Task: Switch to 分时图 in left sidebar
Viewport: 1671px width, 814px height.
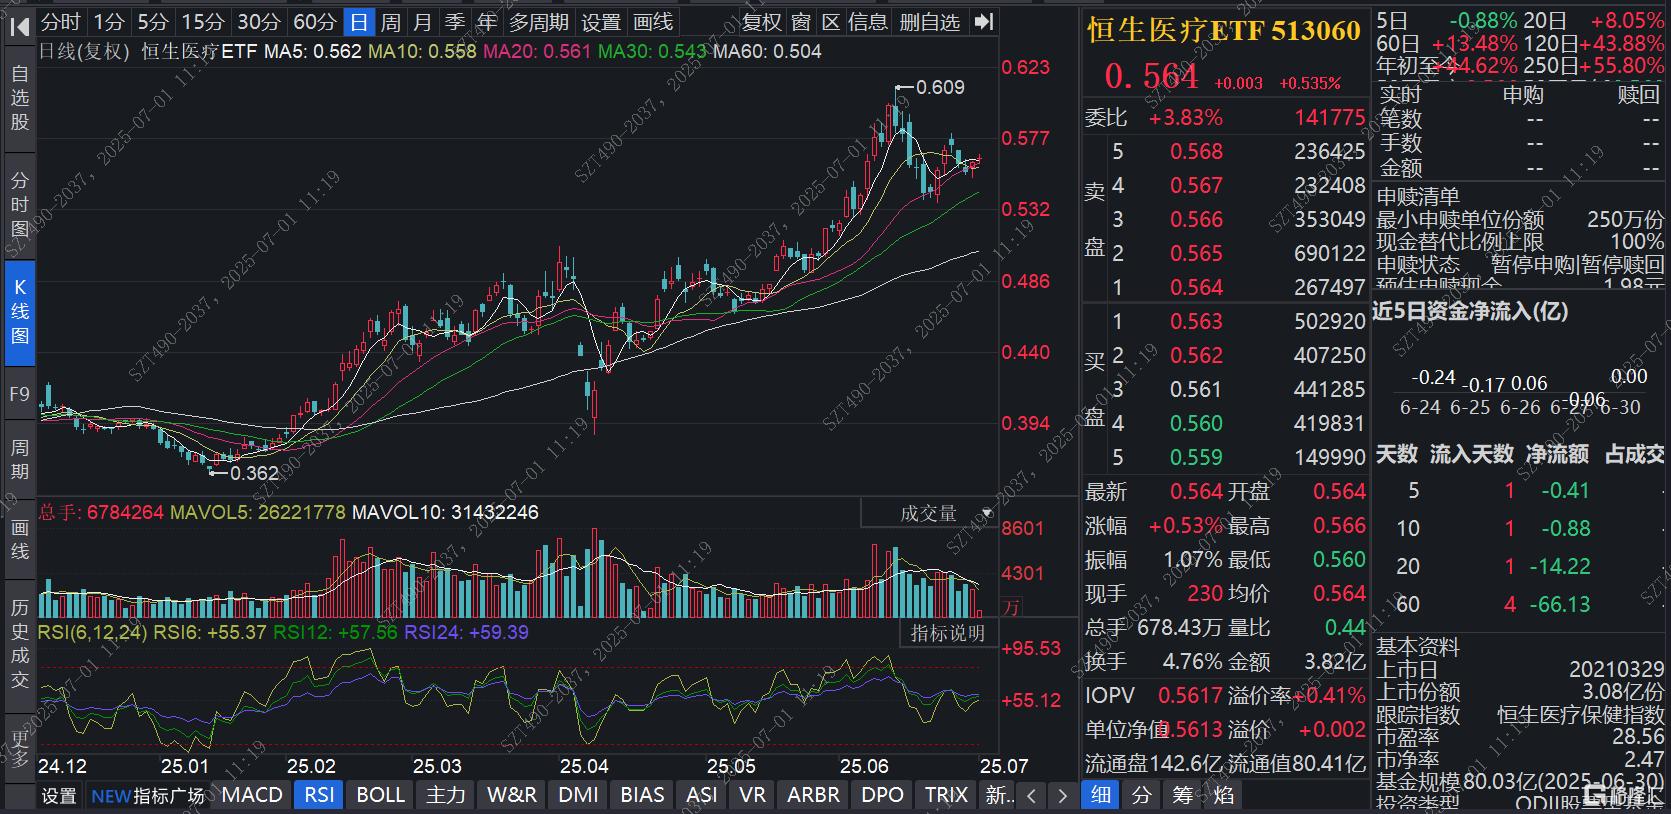Action: point(20,205)
